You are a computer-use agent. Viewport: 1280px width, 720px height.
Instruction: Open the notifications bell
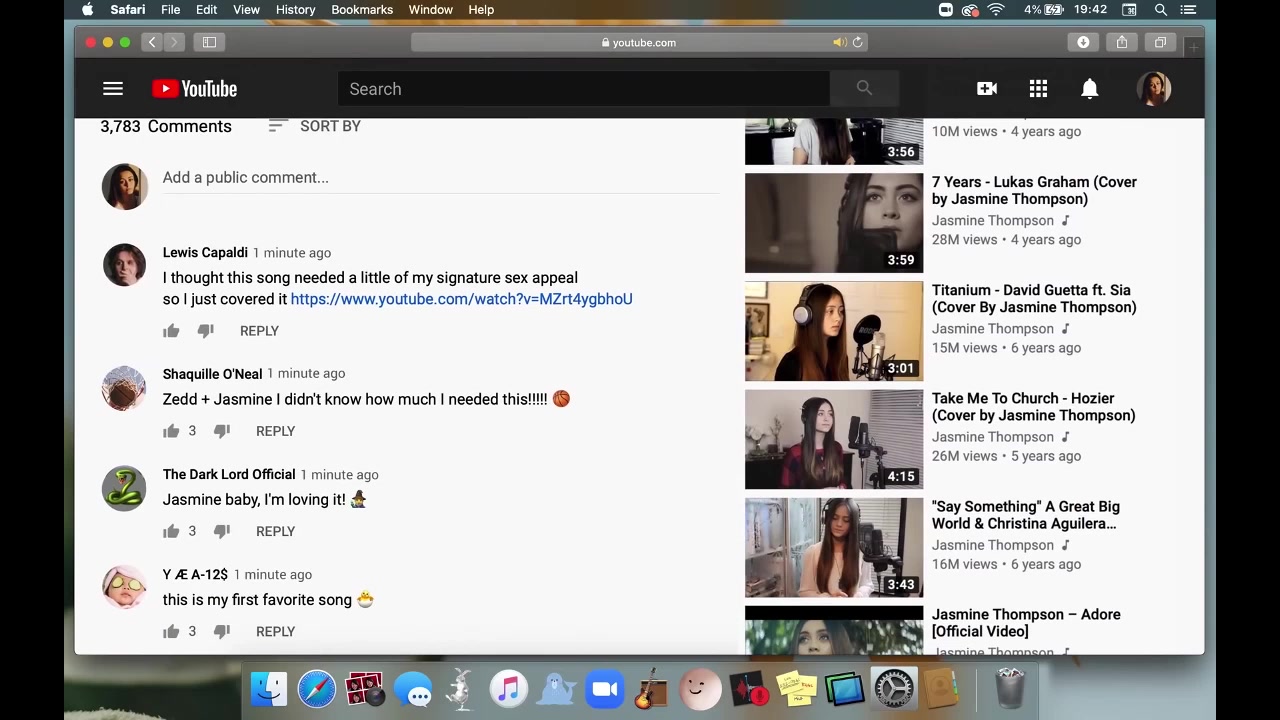point(1090,89)
